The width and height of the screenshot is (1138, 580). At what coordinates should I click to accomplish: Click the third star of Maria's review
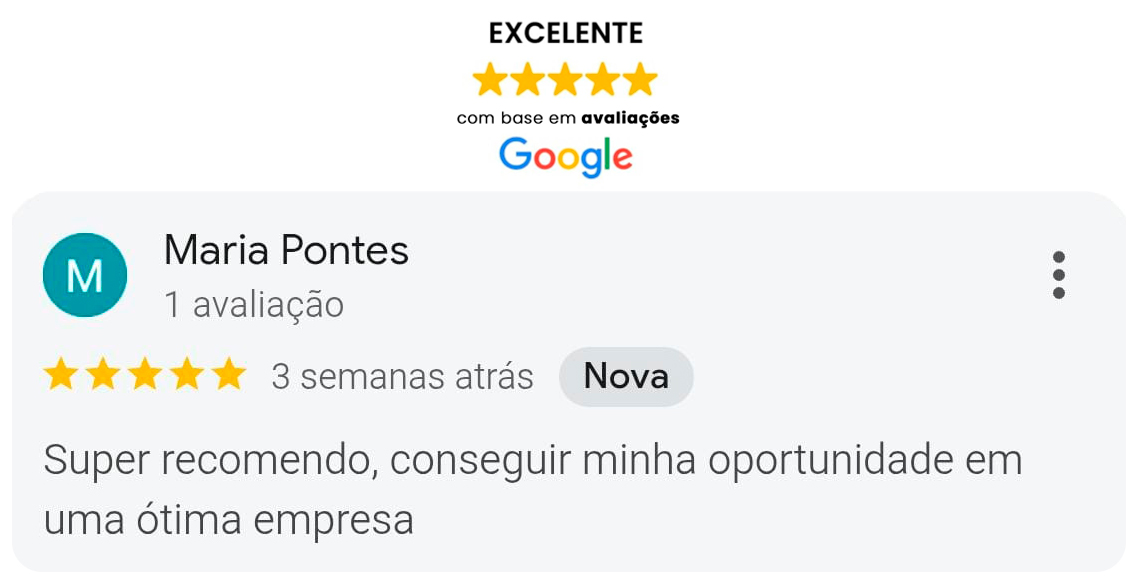145,376
